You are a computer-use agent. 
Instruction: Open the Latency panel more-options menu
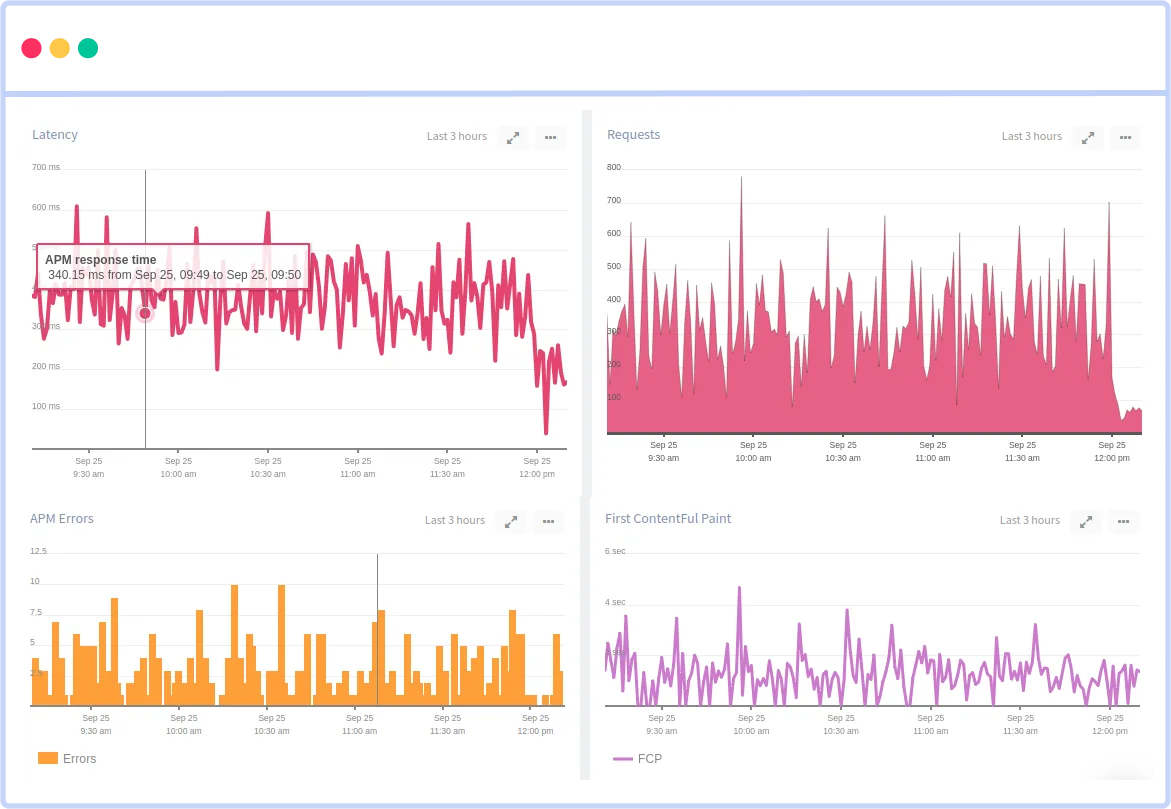(x=550, y=137)
